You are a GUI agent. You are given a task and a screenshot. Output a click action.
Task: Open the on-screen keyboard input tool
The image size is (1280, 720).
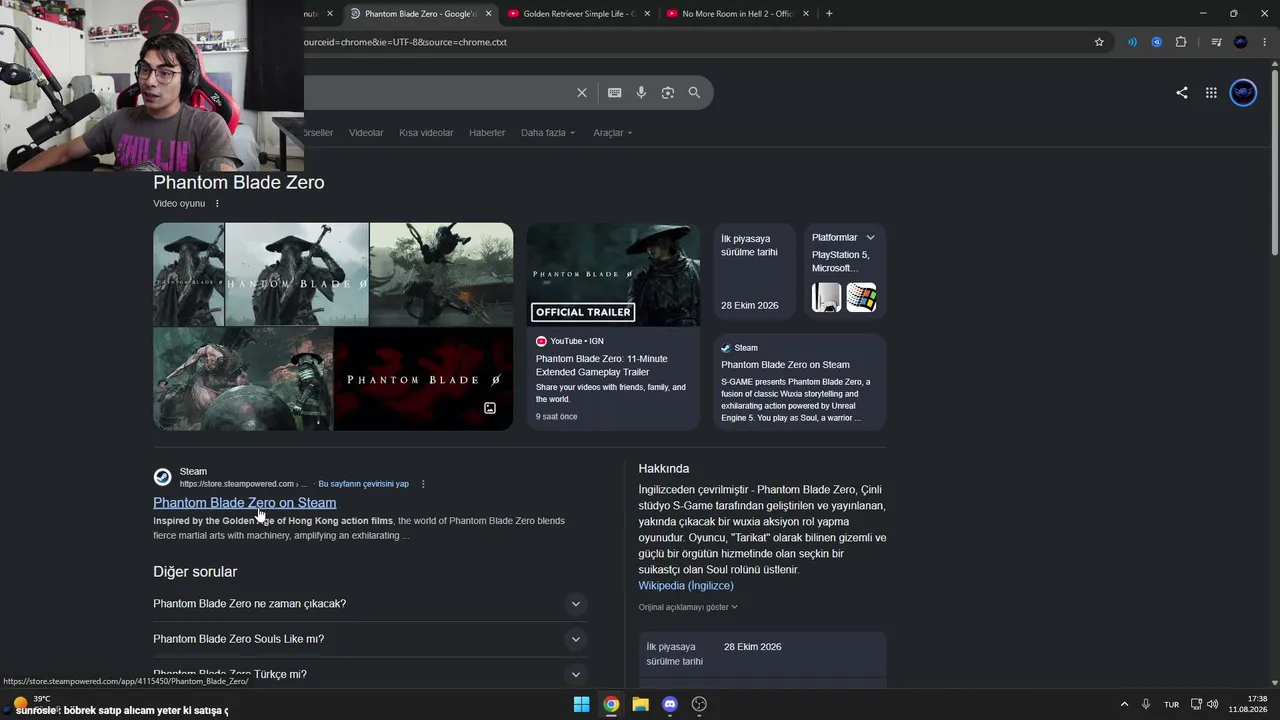click(x=614, y=93)
